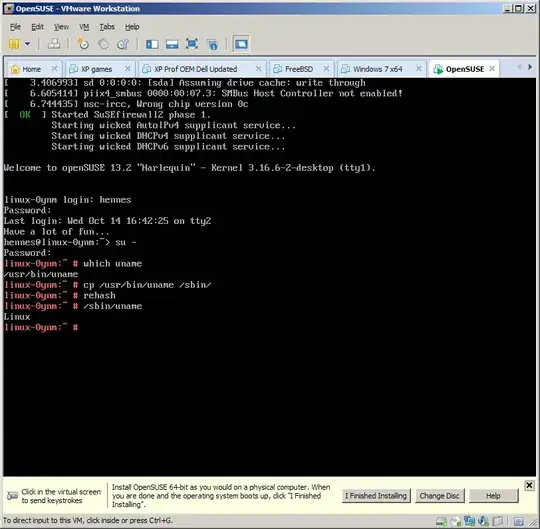Click the green OK status text
This screenshot has width=540, height=529.
(x=25, y=115)
